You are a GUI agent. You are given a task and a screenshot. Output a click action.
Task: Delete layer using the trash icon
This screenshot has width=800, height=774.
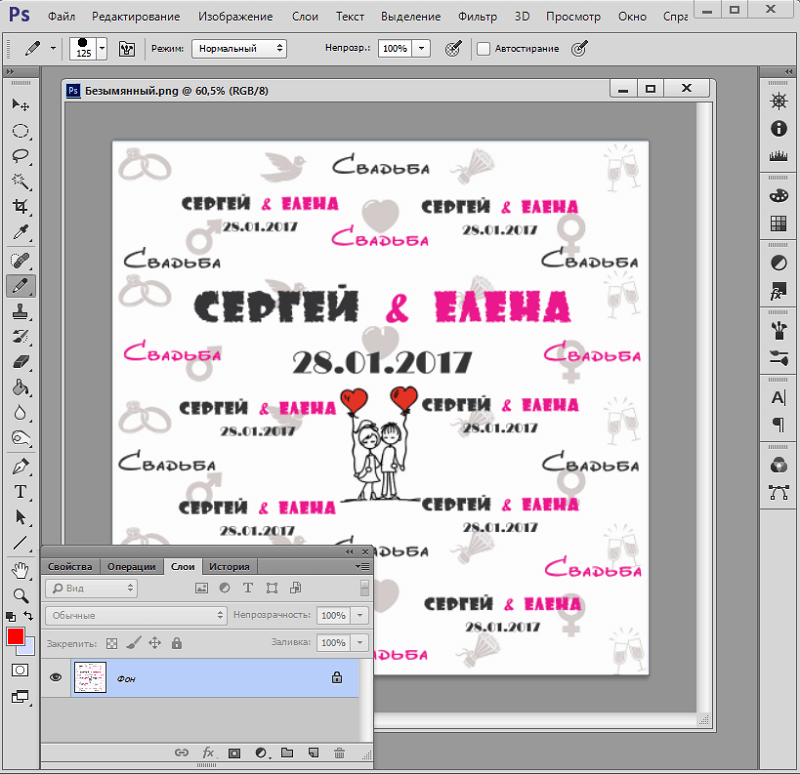[x=339, y=752]
